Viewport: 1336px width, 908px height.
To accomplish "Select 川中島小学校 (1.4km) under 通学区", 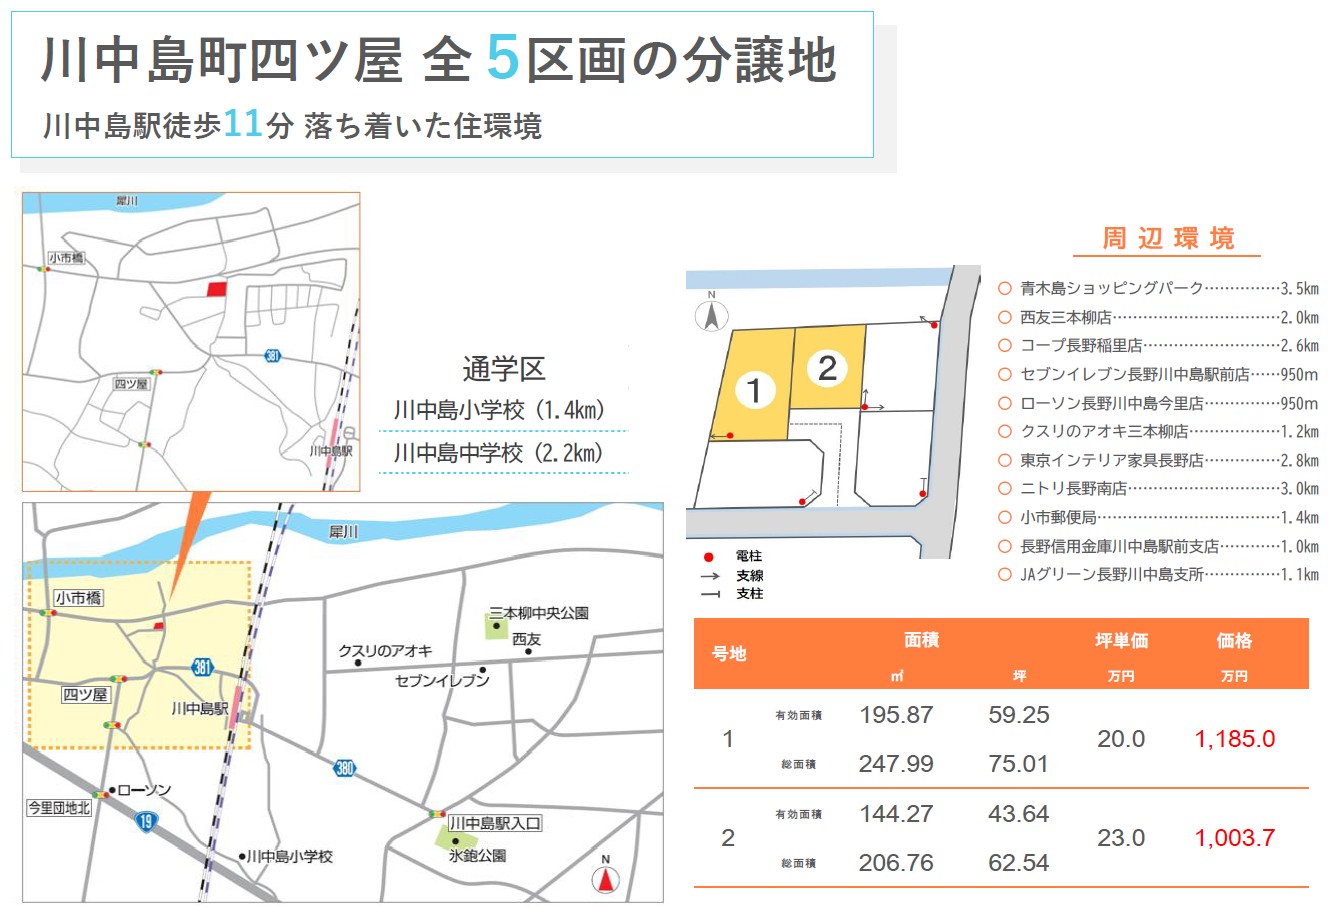I will (500, 411).
